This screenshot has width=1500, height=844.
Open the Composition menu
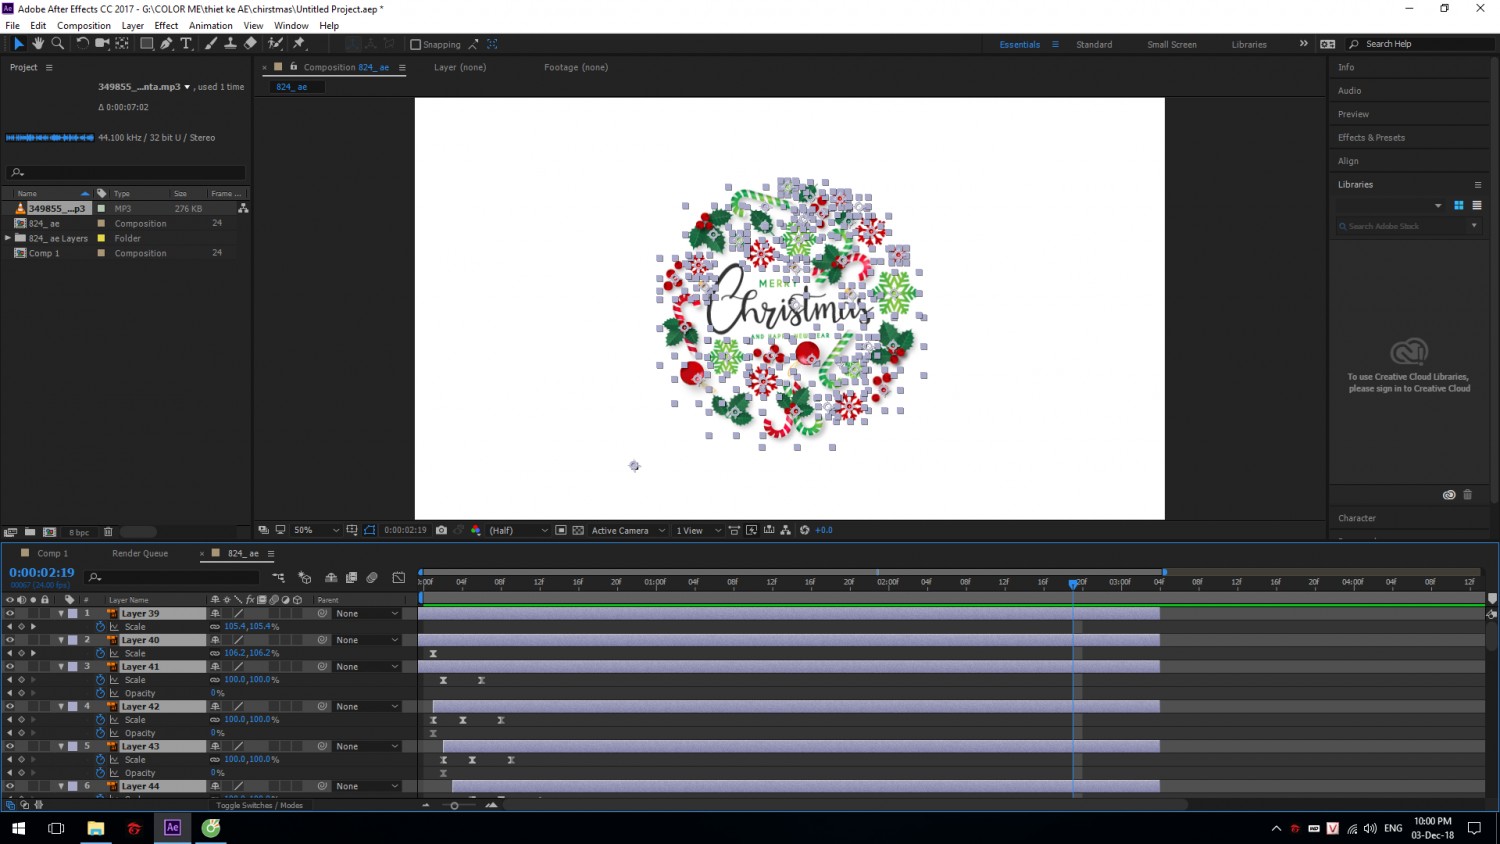84,26
